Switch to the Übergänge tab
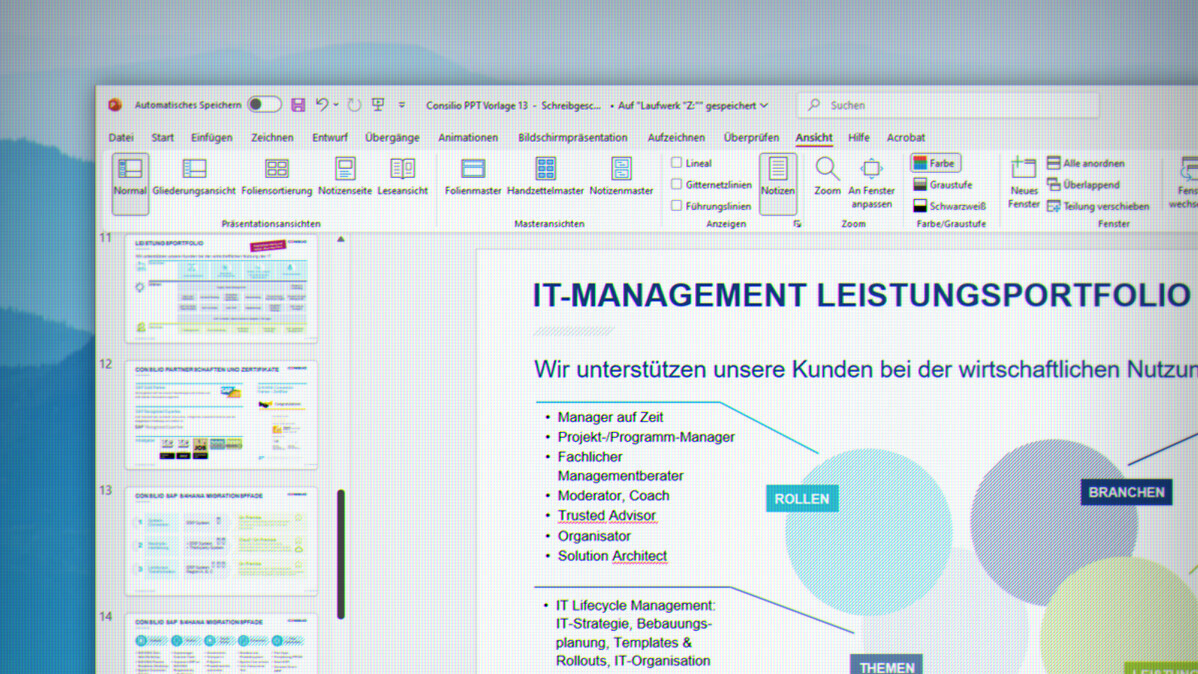This screenshot has width=1198, height=674. (392, 138)
